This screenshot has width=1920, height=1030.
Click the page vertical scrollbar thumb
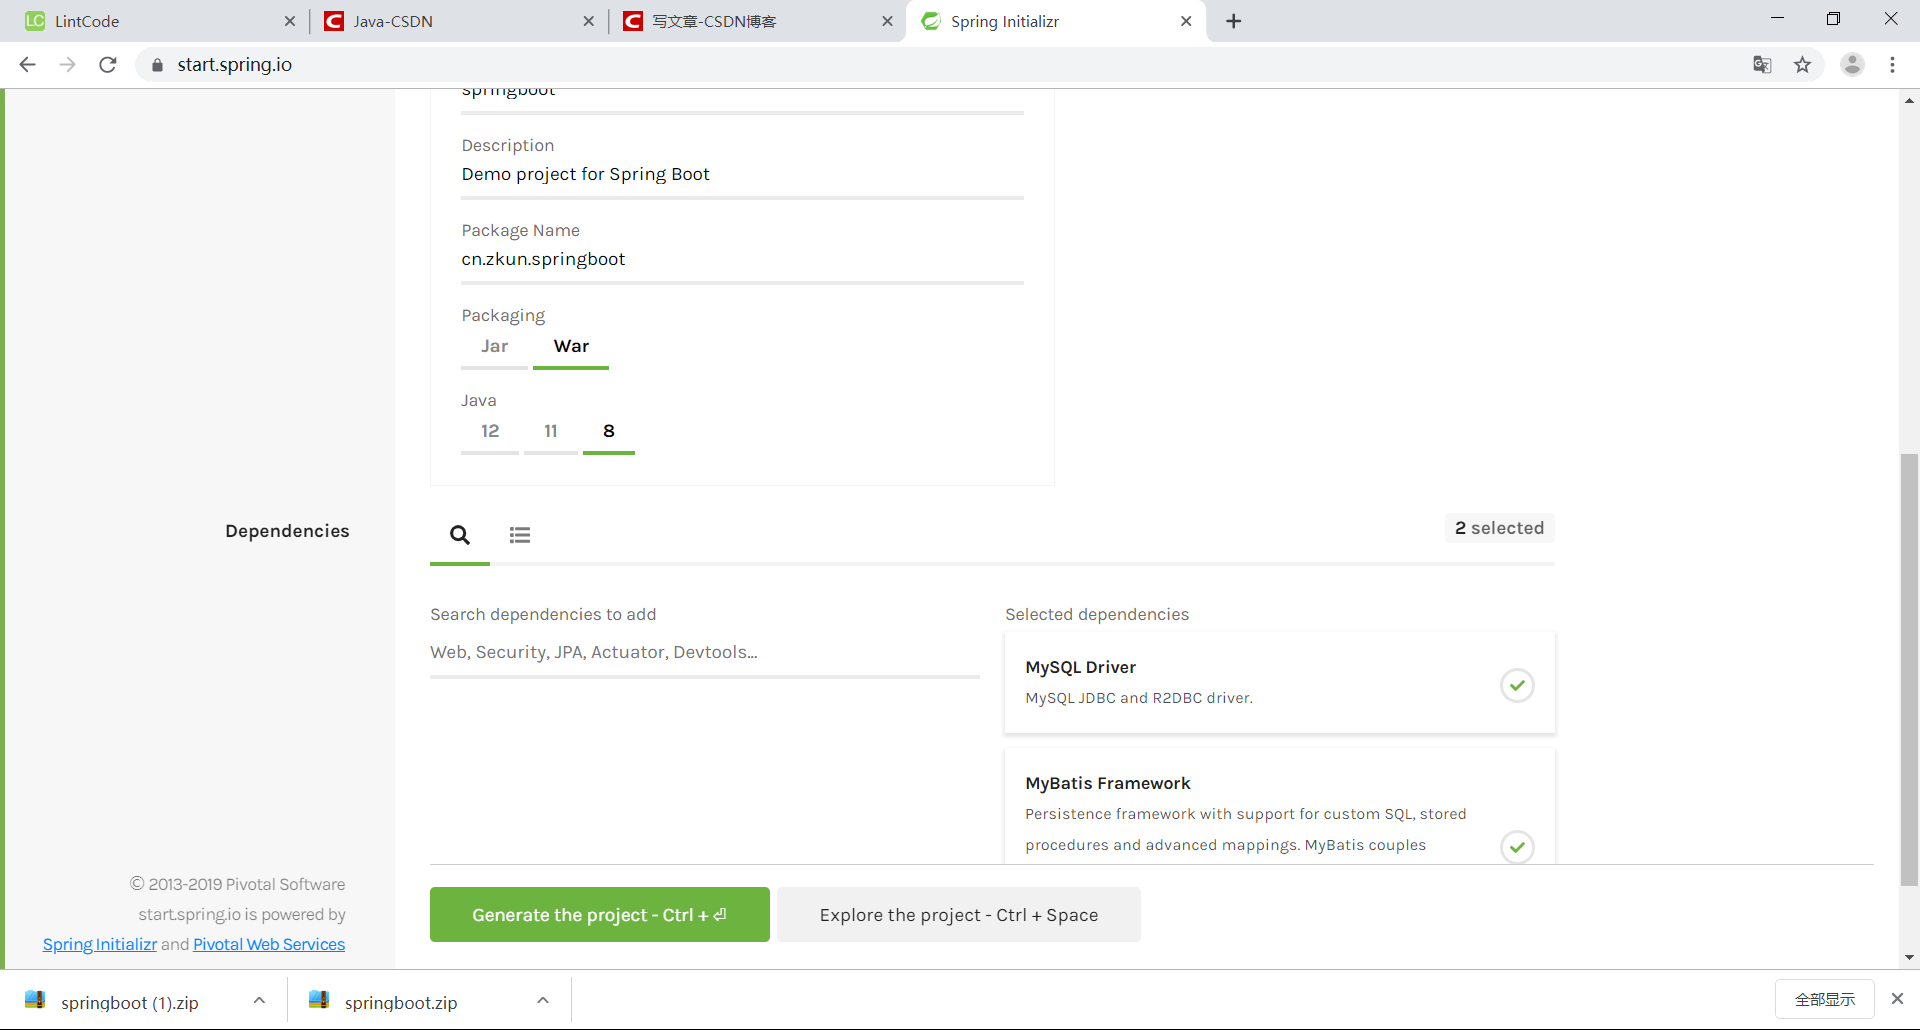tap(1909, 670)
